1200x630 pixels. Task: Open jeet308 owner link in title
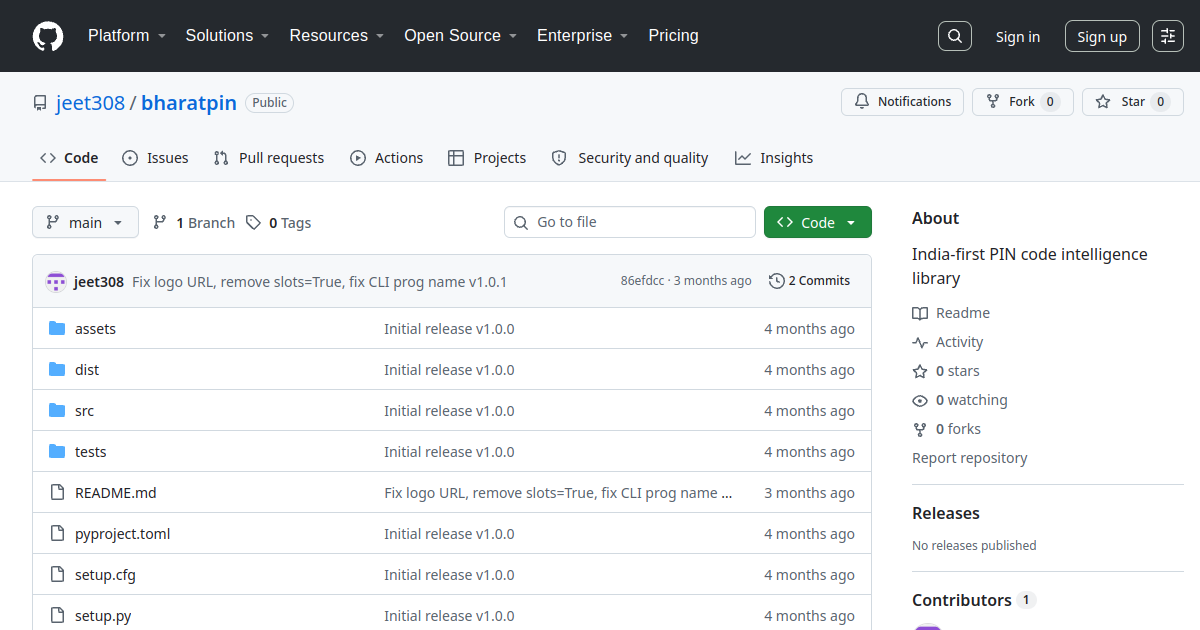(89, 103)
